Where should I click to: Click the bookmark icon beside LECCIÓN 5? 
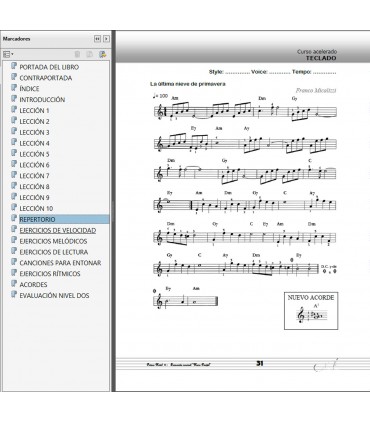(14, 153)
